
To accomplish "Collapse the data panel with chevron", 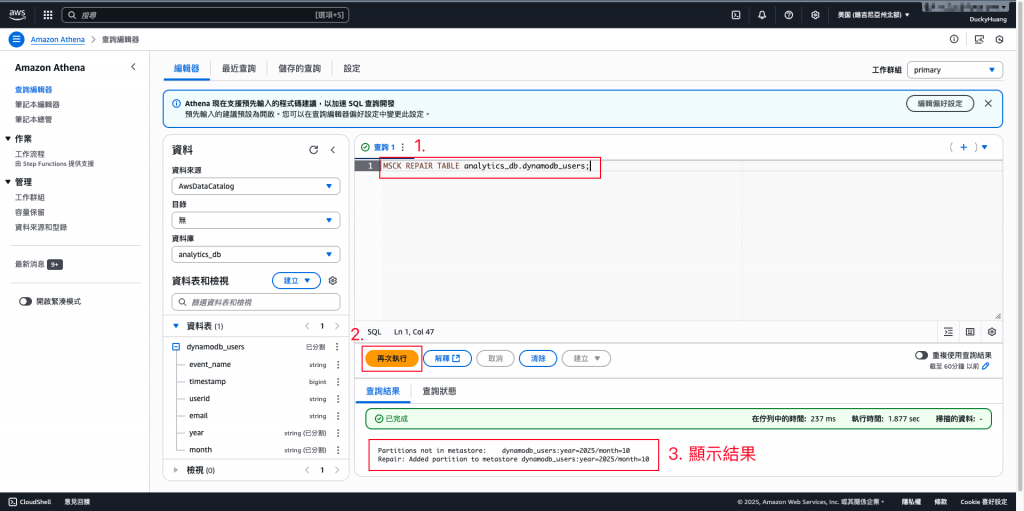I will [x=332, y=150].
